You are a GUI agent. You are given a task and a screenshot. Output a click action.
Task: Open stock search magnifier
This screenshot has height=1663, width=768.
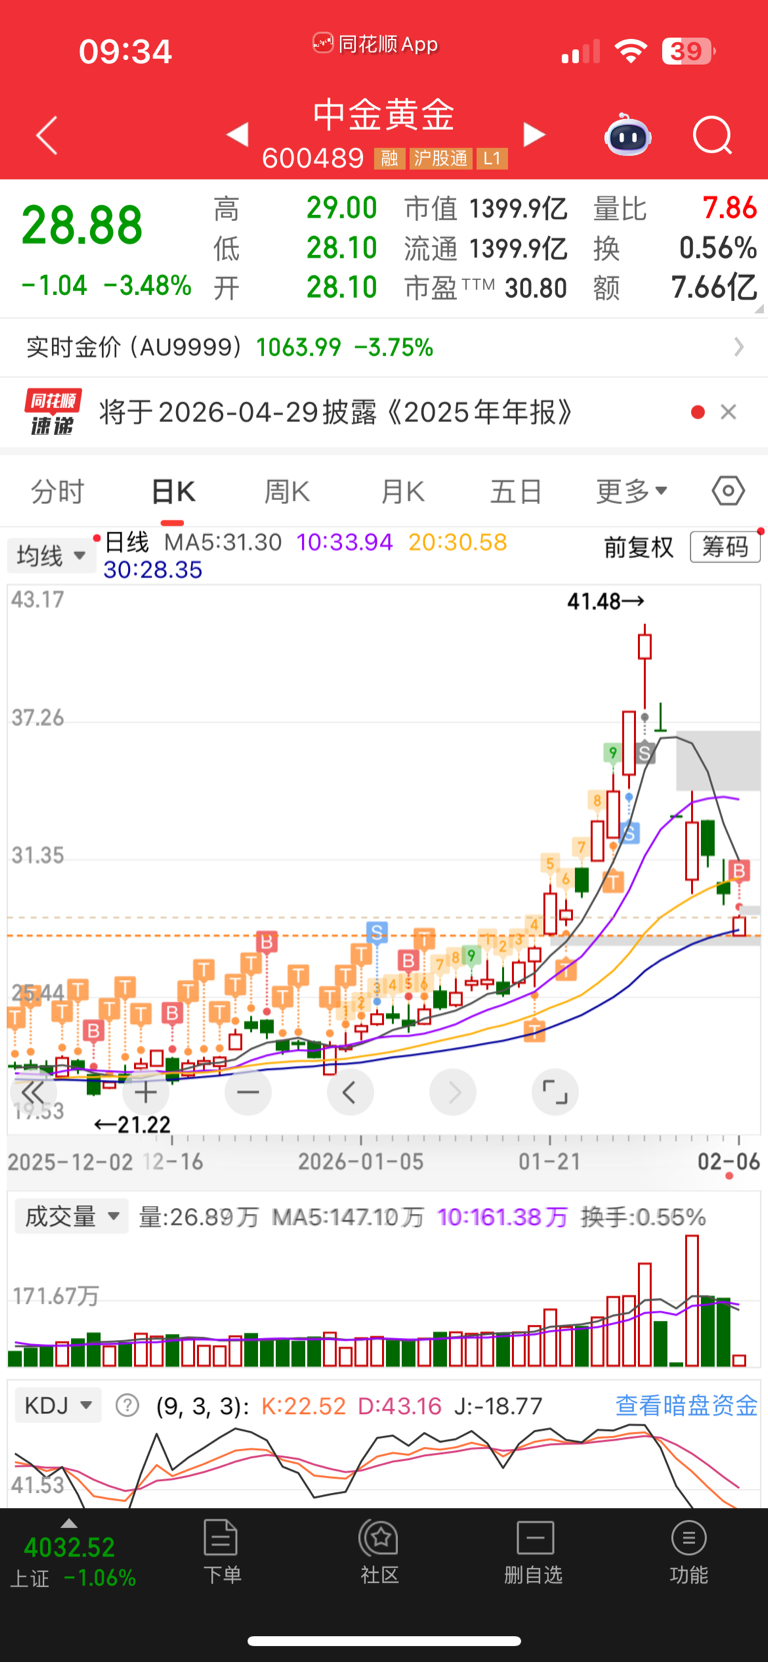pos(713,135)
